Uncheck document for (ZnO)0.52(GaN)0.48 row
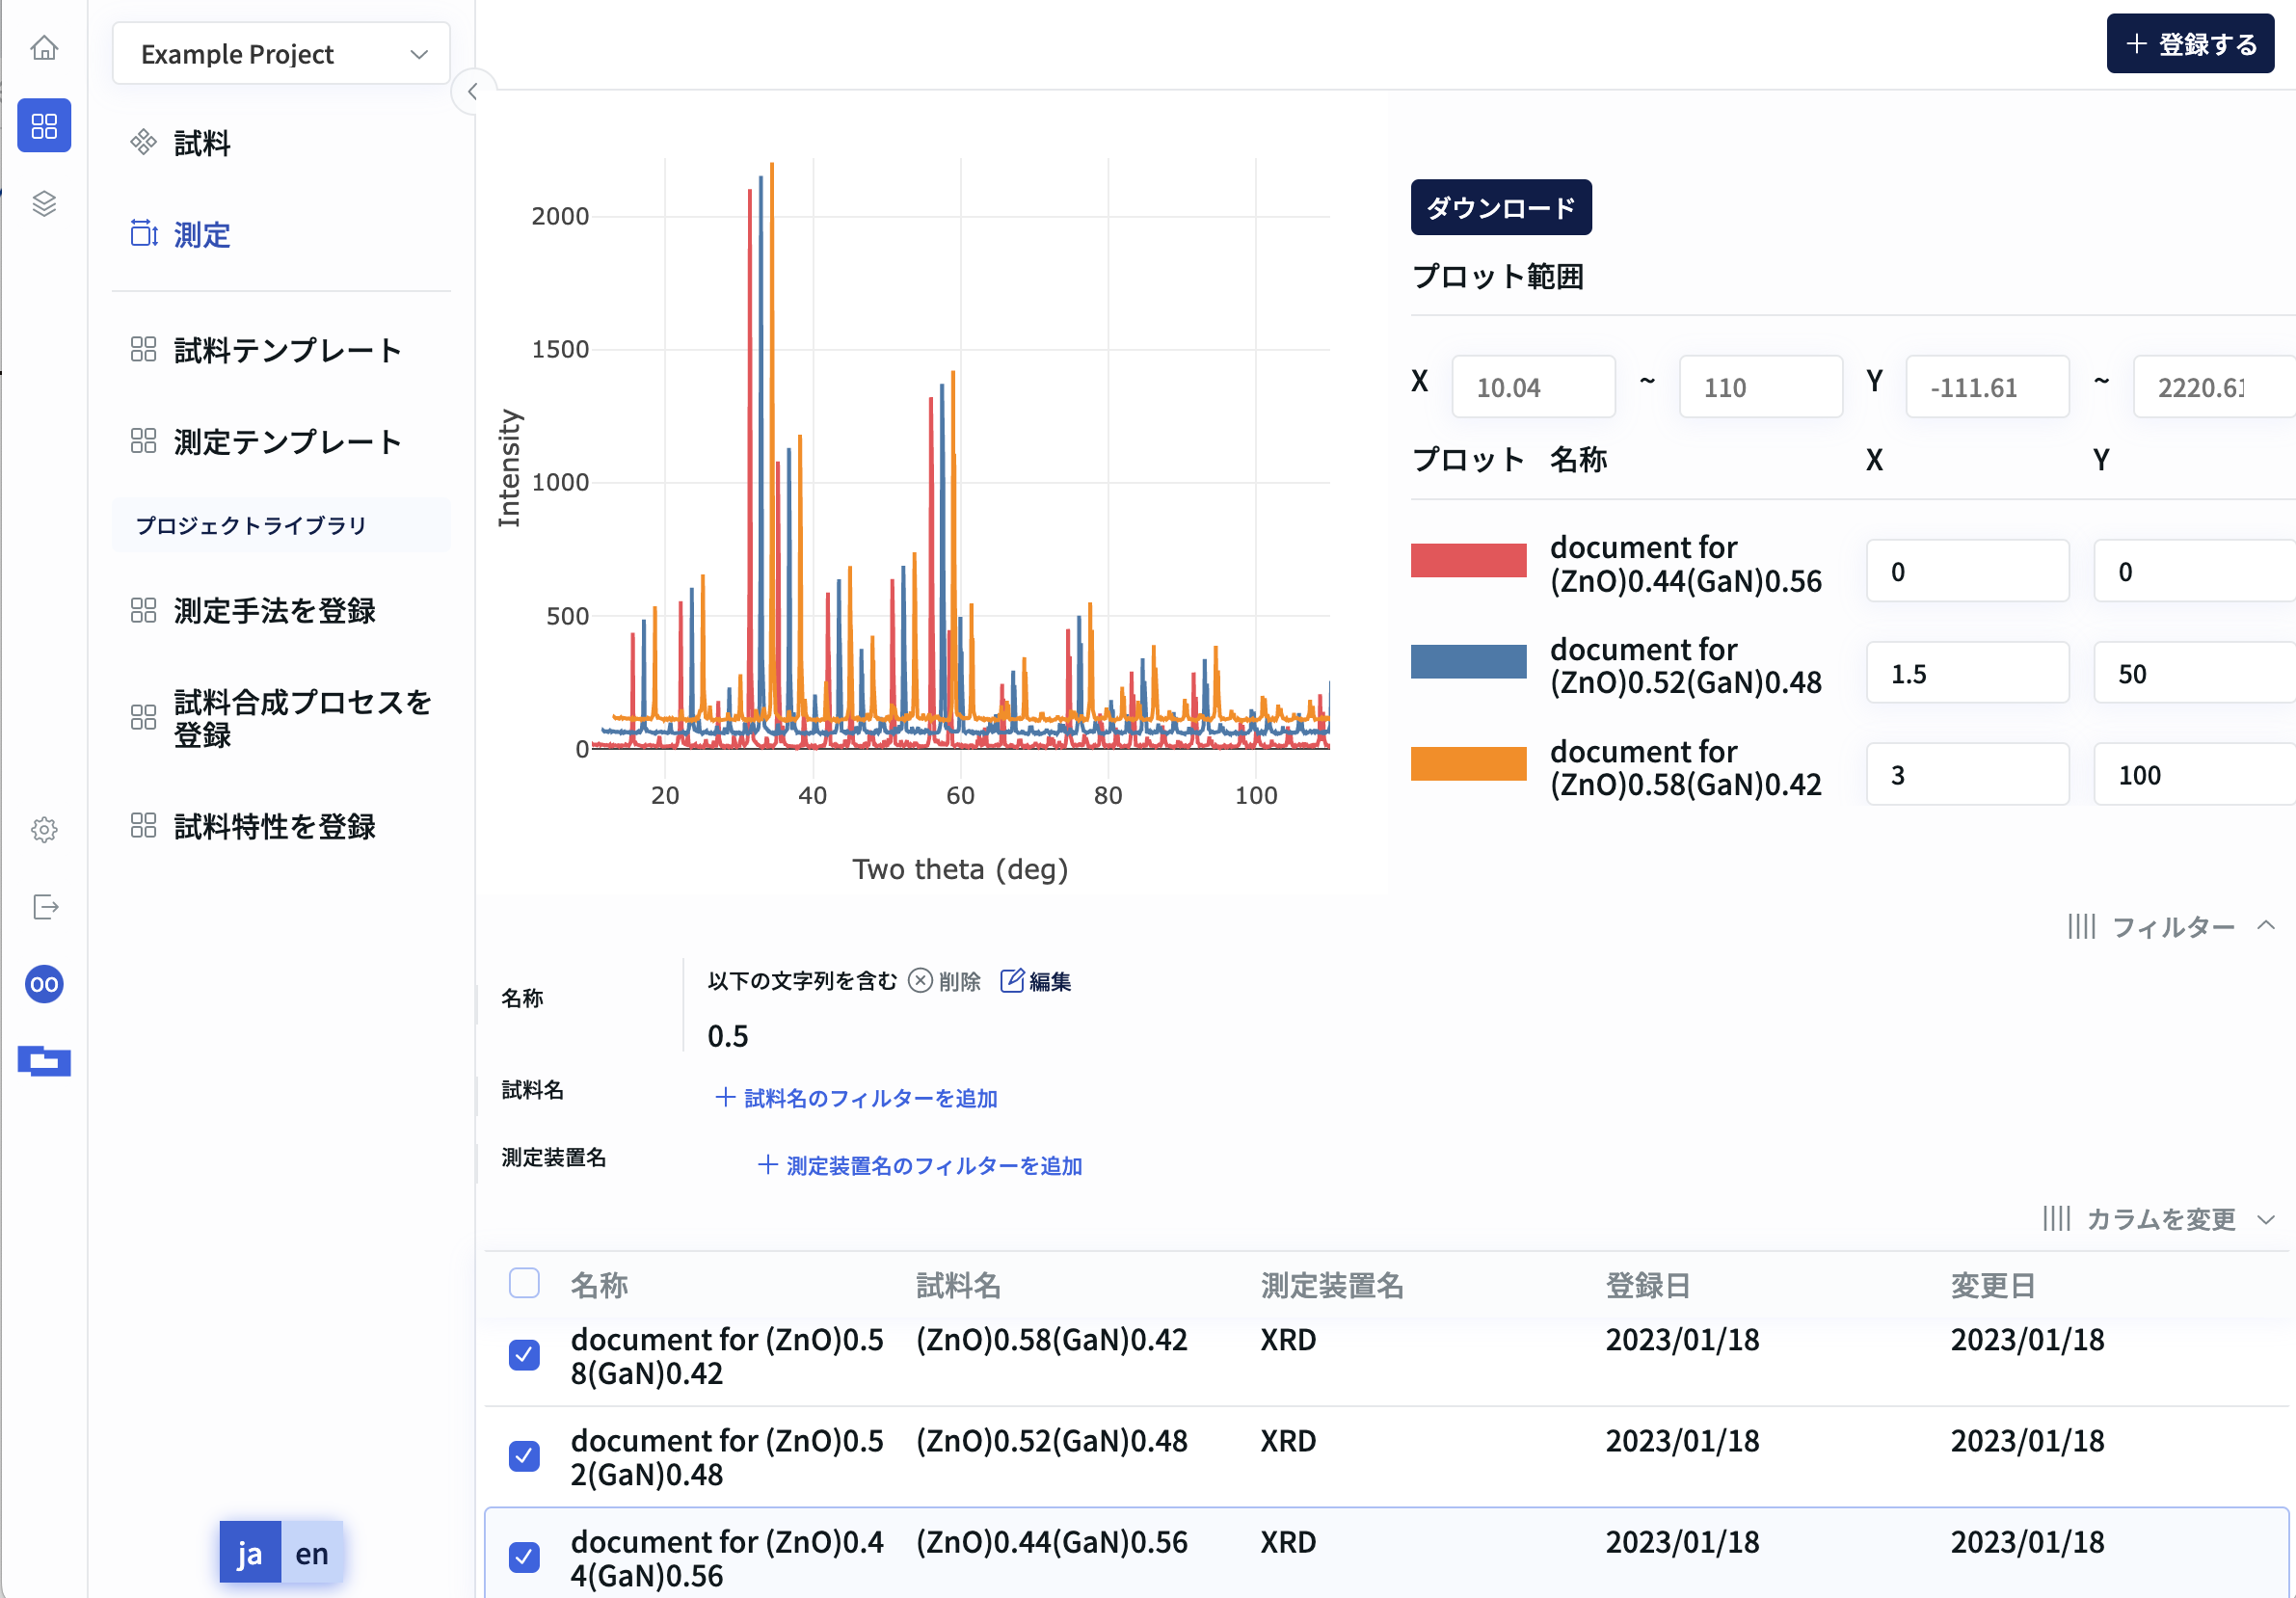This screenshot has width=2296, height=1598. pos(524,1456)
